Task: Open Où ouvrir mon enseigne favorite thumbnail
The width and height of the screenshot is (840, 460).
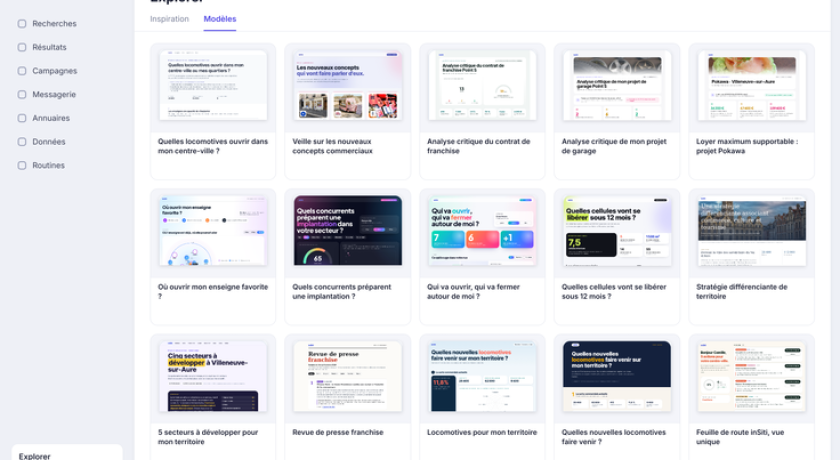Action: pos(213,230)
